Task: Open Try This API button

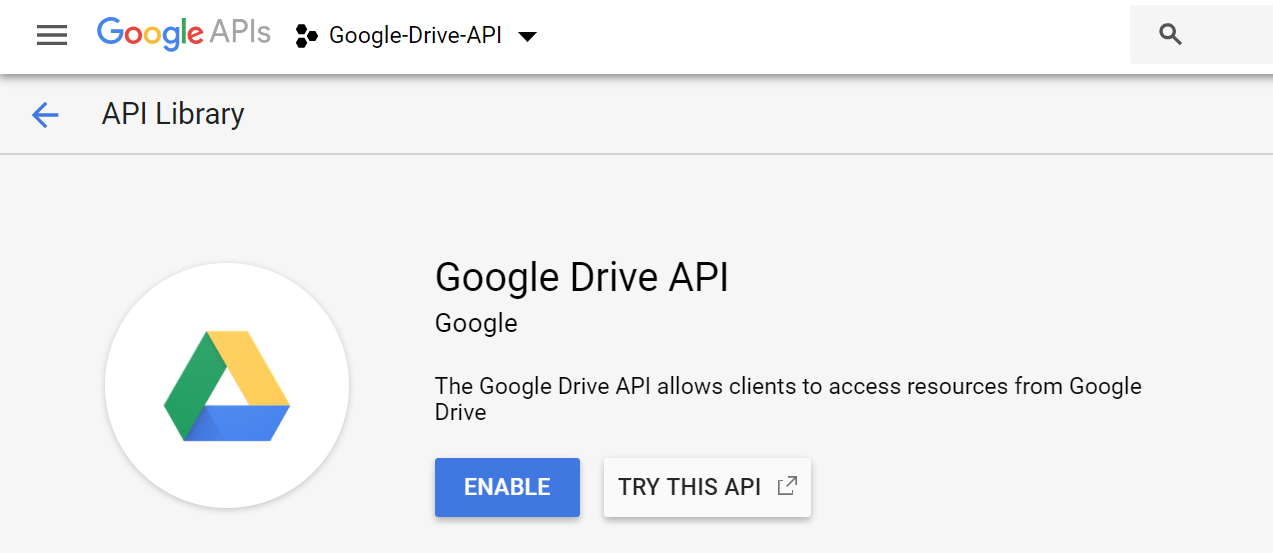Action: [x=707, y=487]
